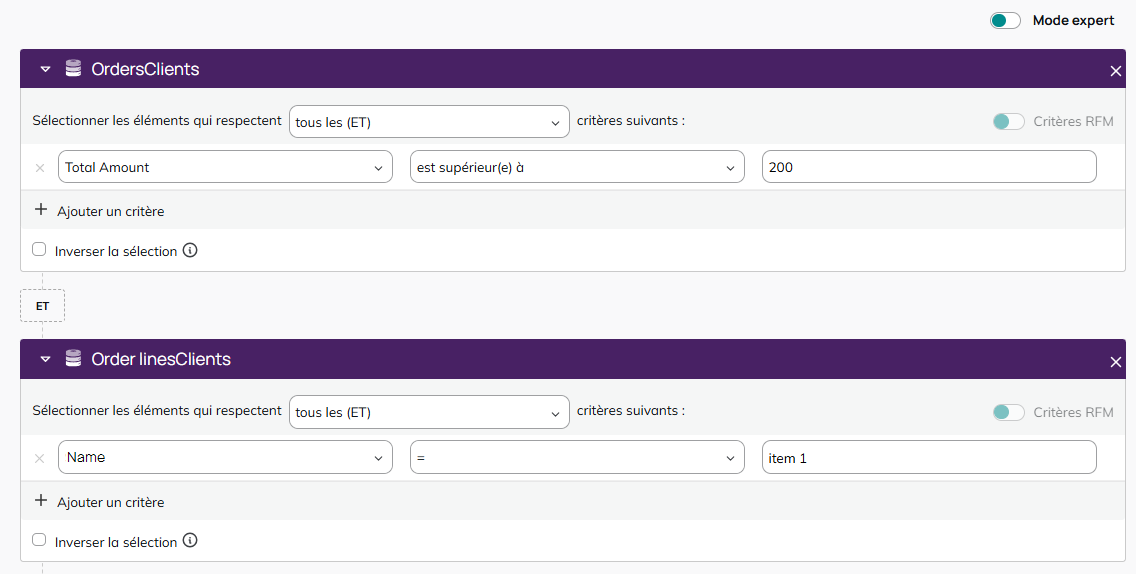Viewport: 1136px width, 574px height.
Task: Close the OrdersClients block
Action: click(1115, 71)
